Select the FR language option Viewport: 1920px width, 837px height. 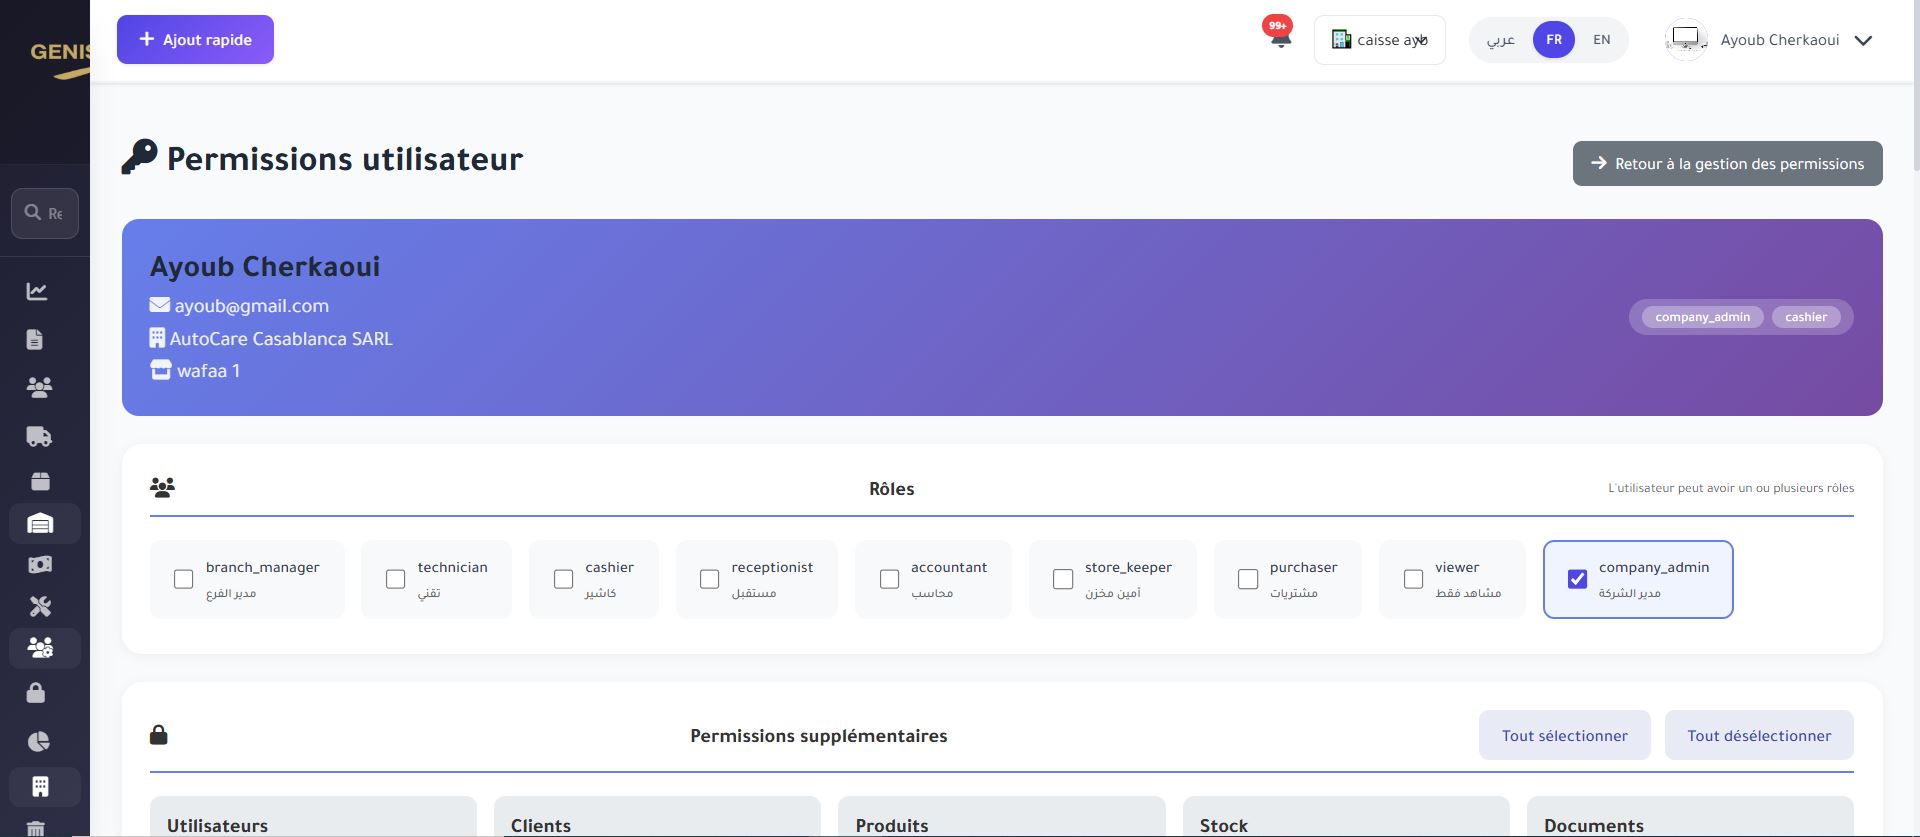pyautogui.click(x=1553, y=40)
